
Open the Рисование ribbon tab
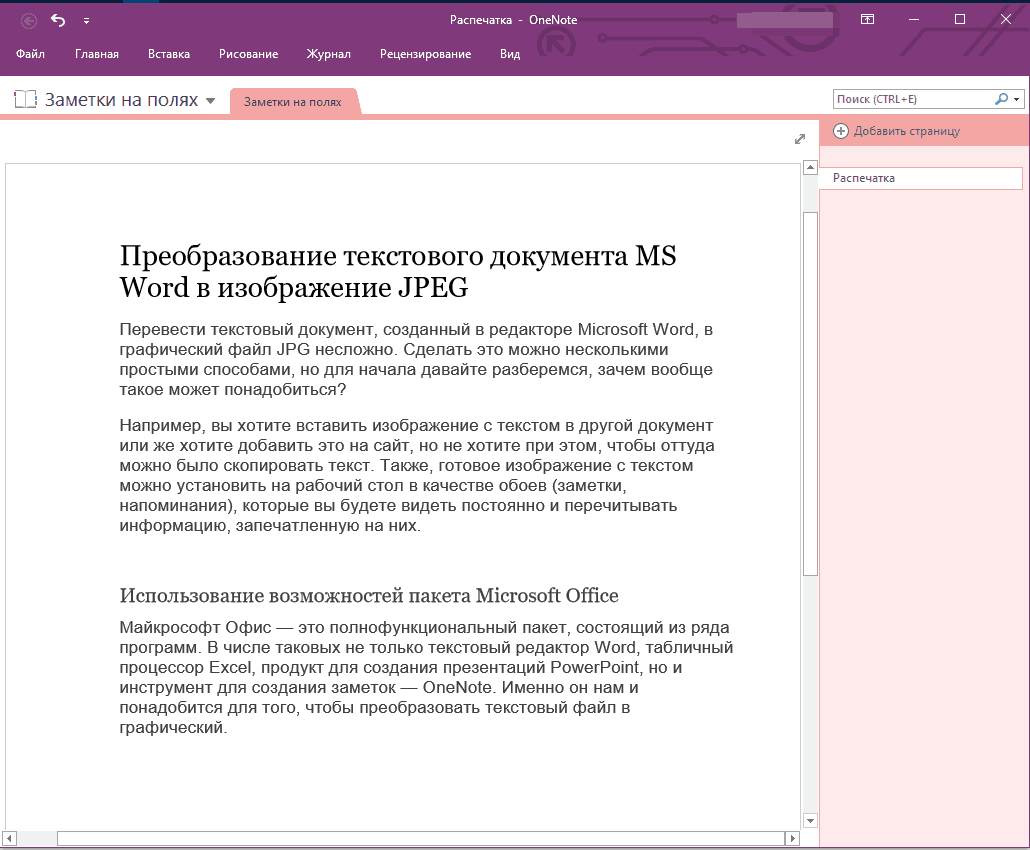click(x=248, y=54)
